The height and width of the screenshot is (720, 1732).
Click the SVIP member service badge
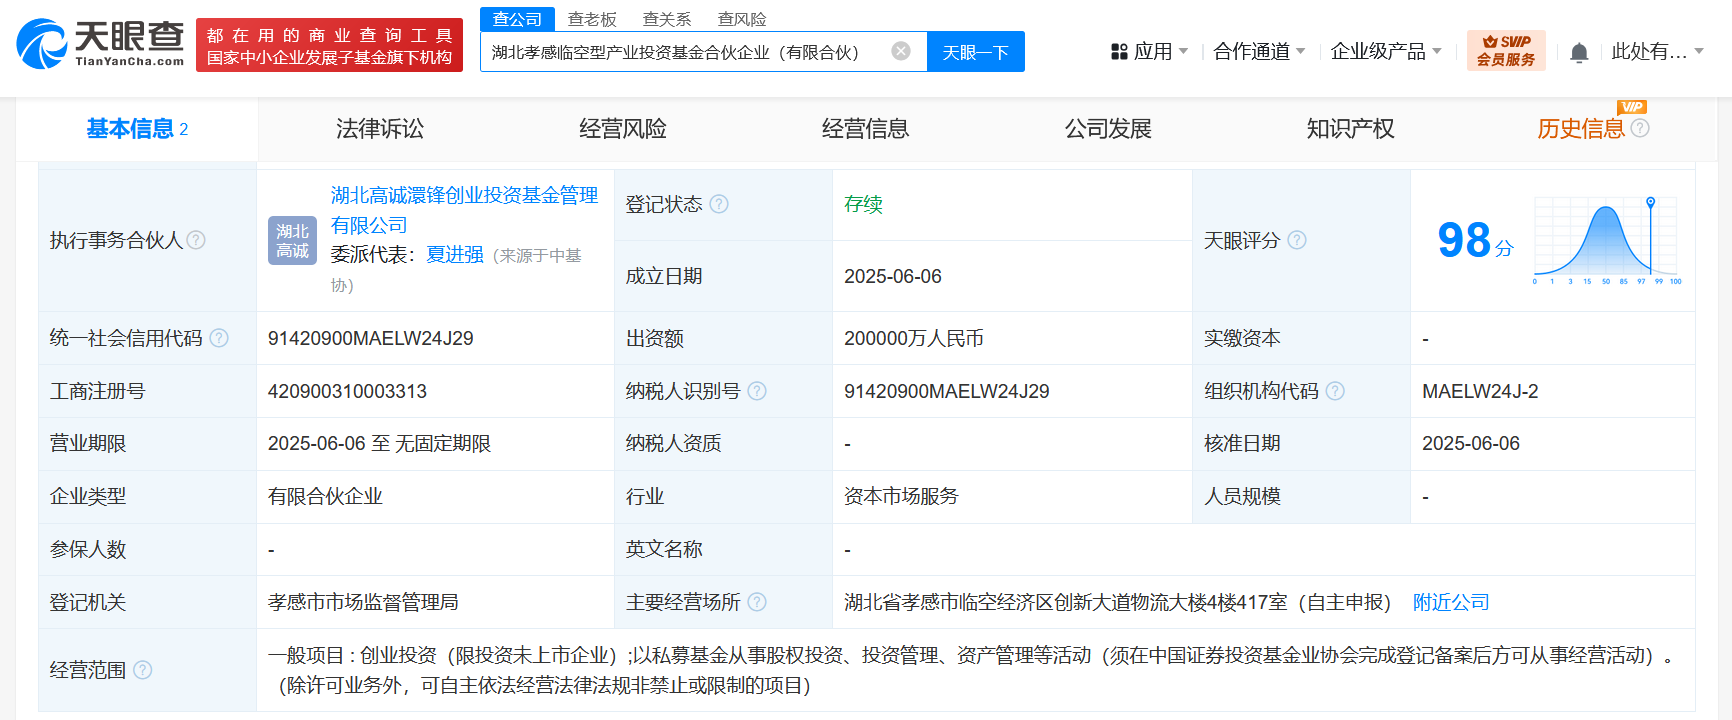(1506, 50)
